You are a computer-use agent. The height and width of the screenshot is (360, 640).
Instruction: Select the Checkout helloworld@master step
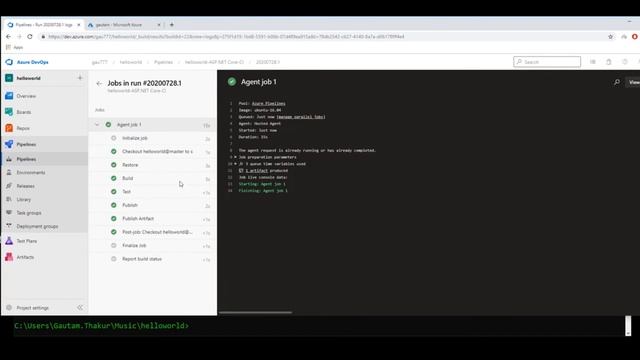coord(153,151)
